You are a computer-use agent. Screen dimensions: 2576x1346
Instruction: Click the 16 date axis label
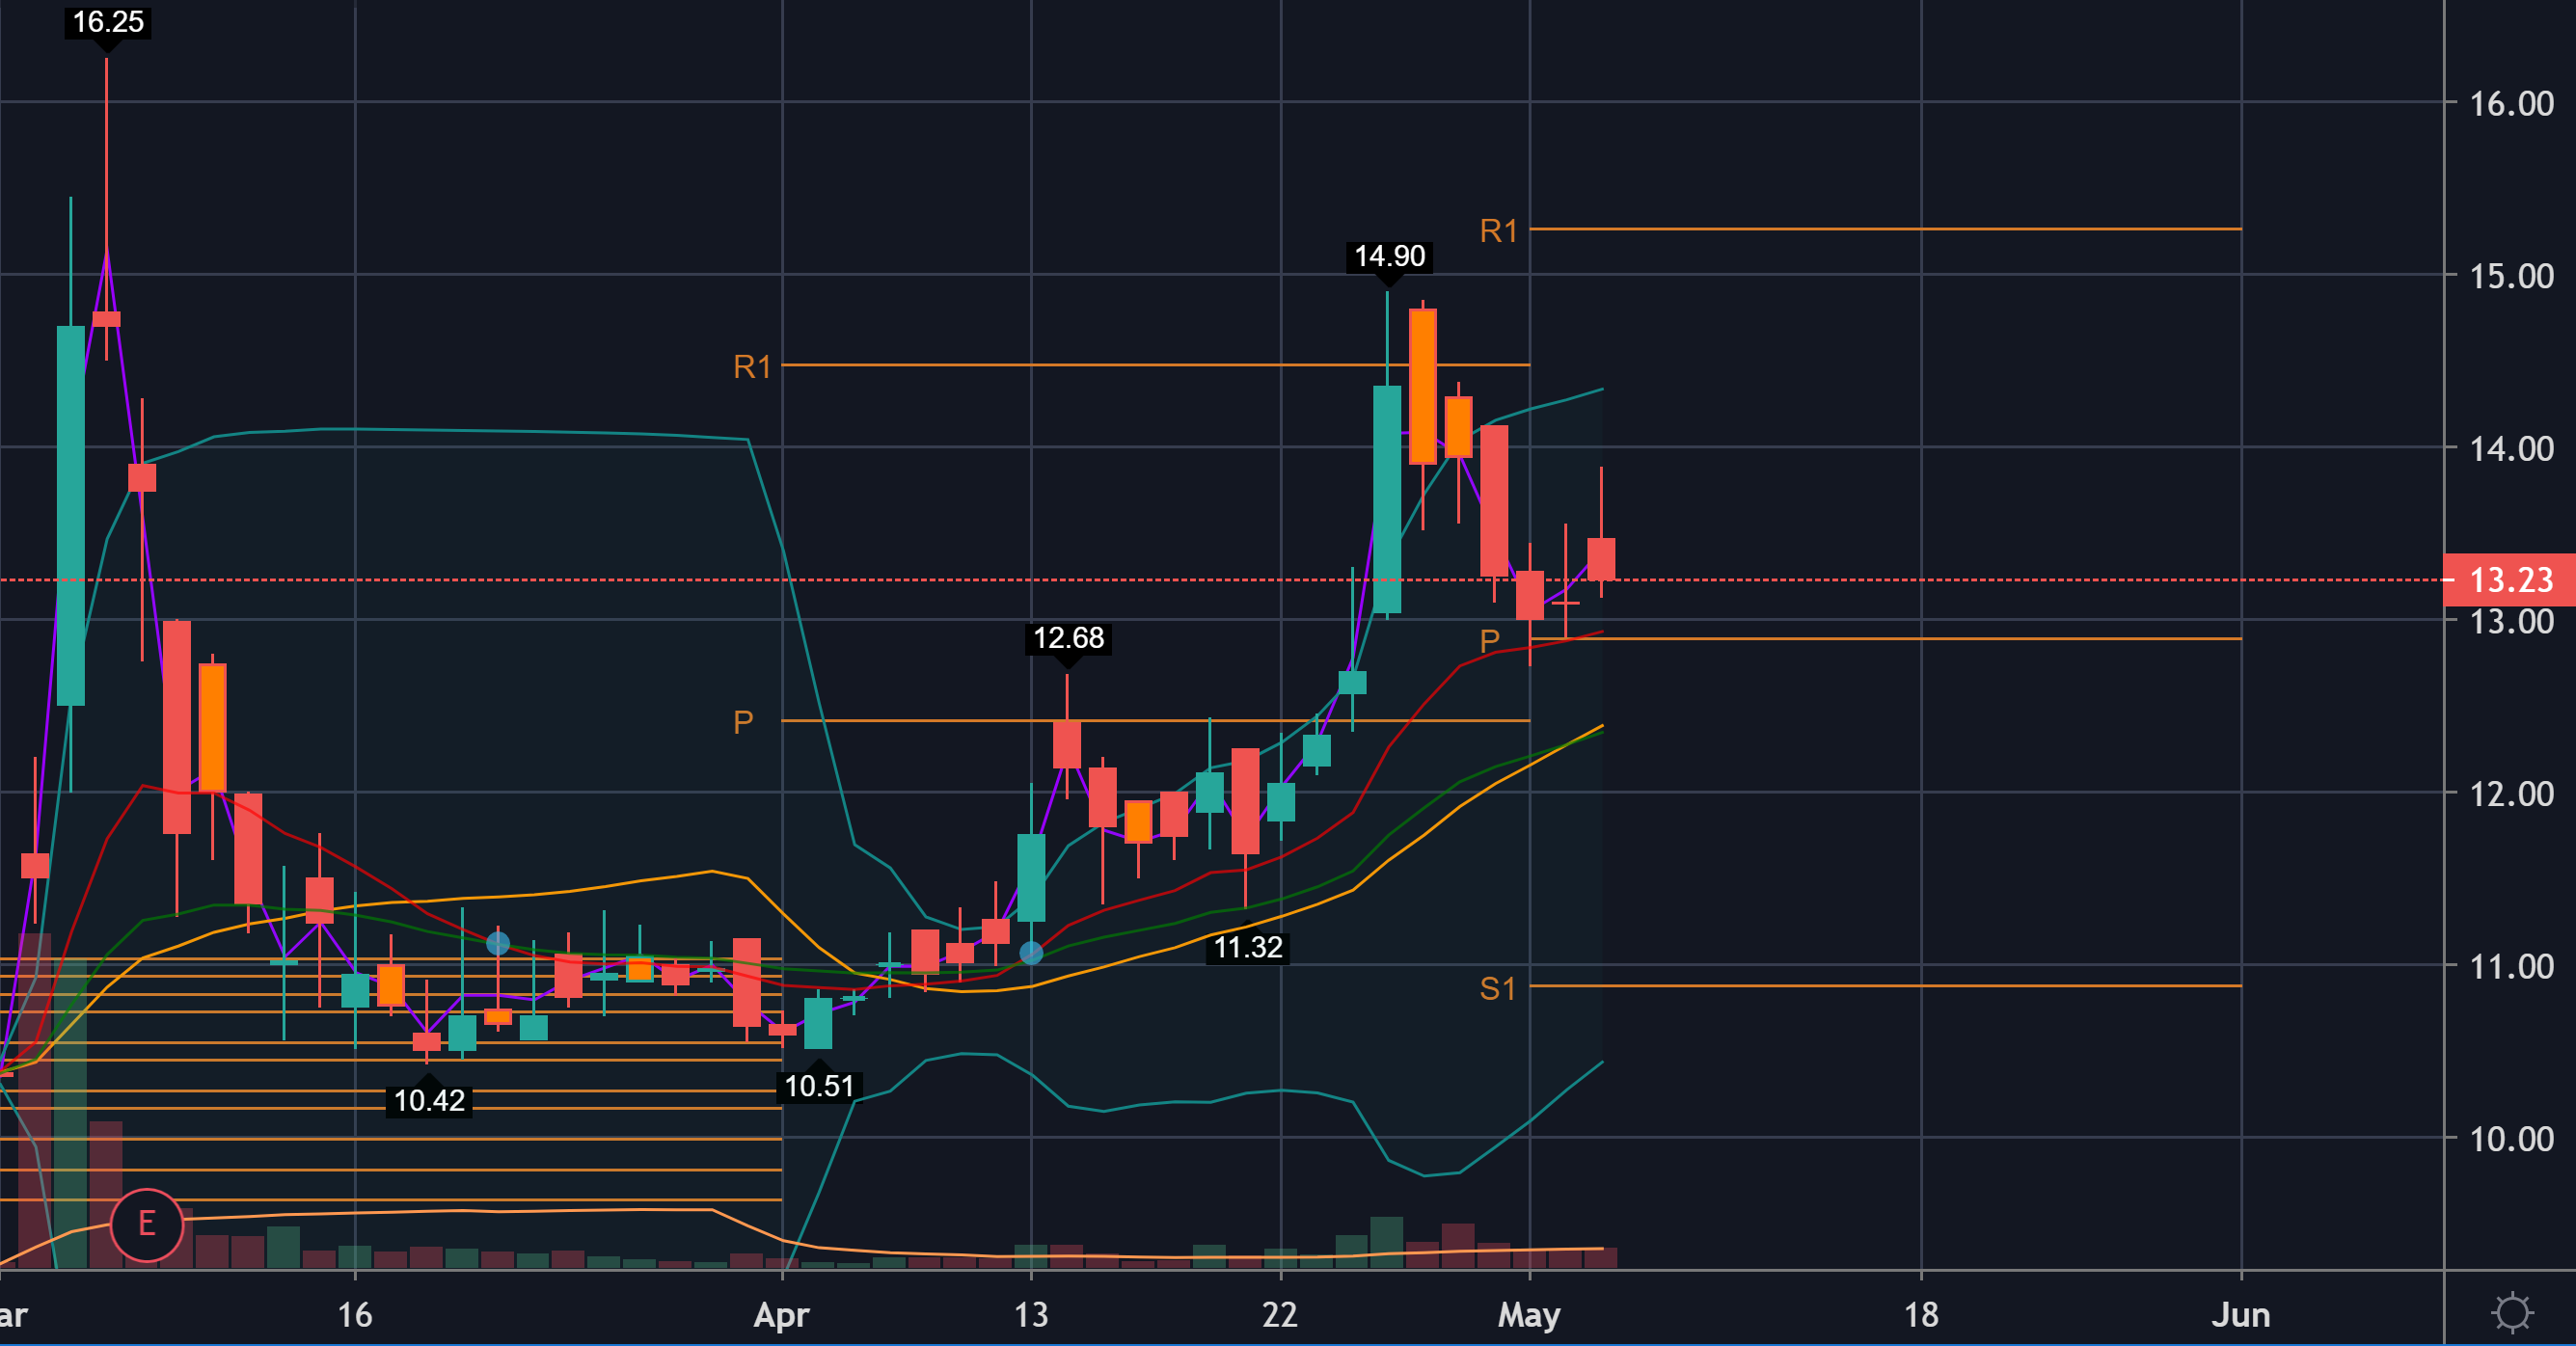[x=355, y=1314]
